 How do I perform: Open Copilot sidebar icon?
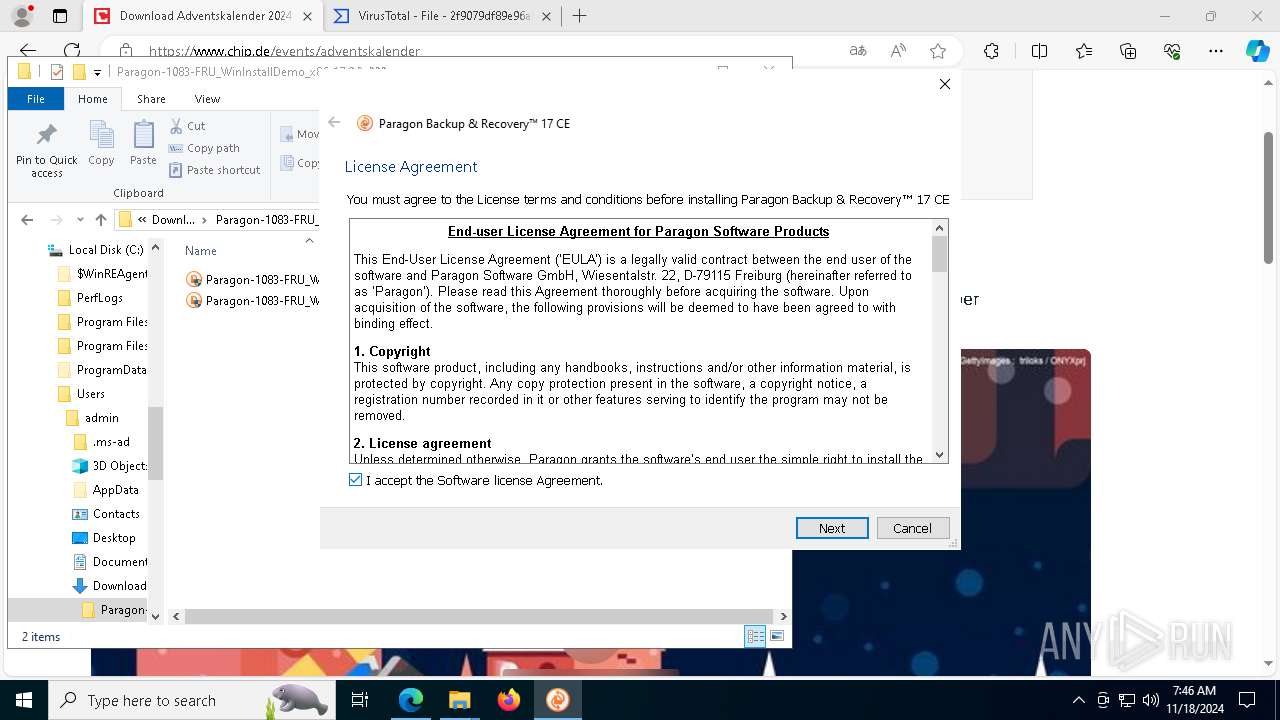click(x=1257, y=51)
